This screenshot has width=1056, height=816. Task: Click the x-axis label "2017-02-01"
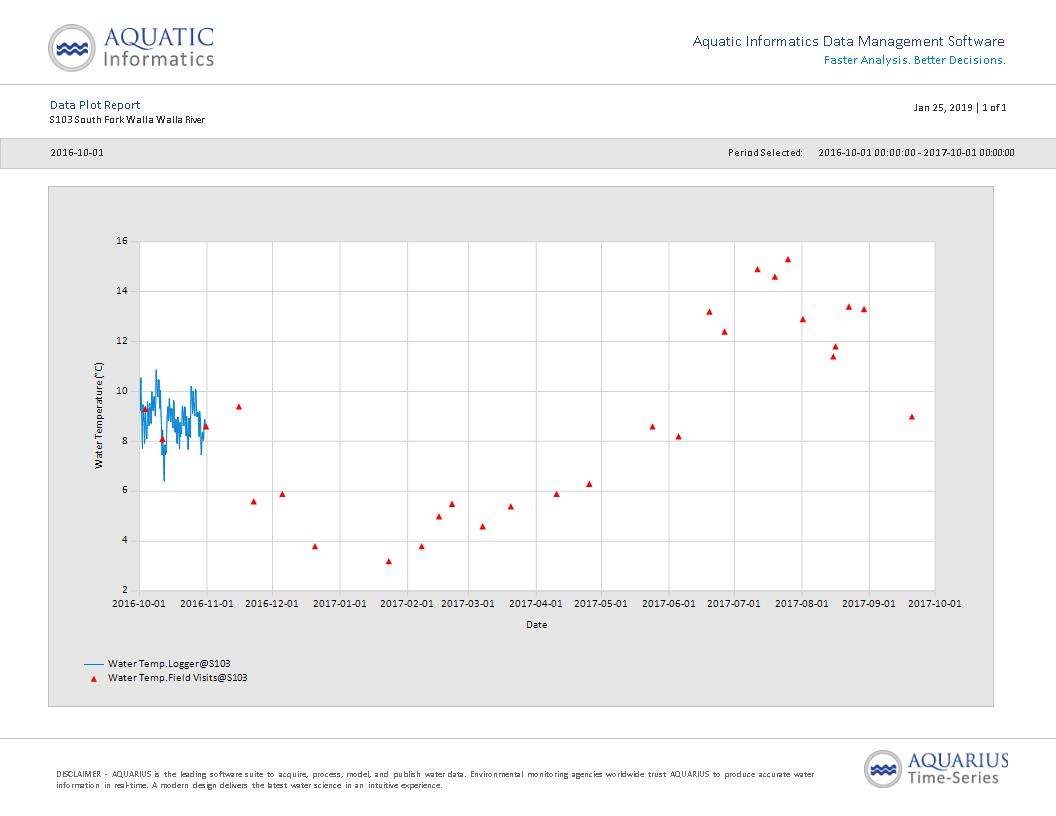pyautogui.click(x=407, y=604)
